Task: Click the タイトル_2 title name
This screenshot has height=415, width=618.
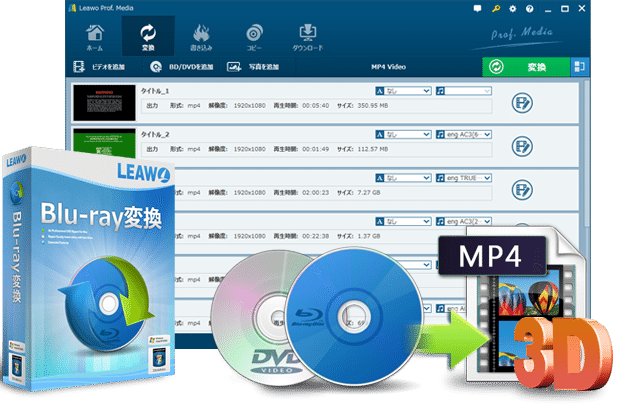Action: [x=155, y=134]
